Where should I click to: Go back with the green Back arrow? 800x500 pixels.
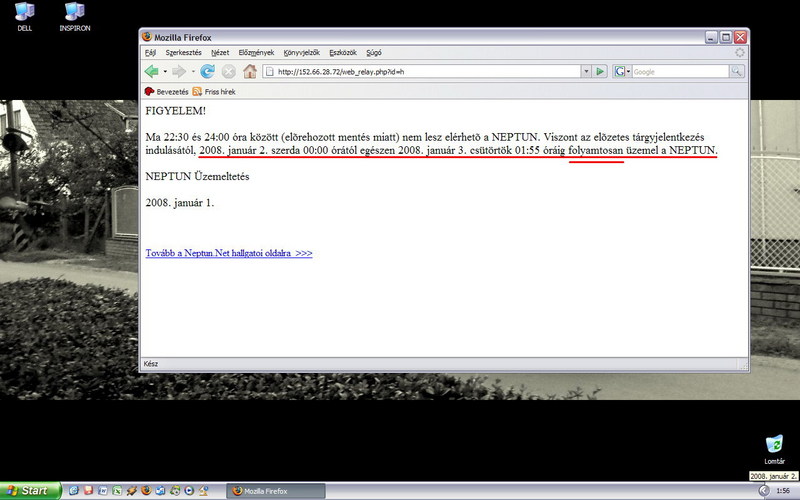click(152, 71)
